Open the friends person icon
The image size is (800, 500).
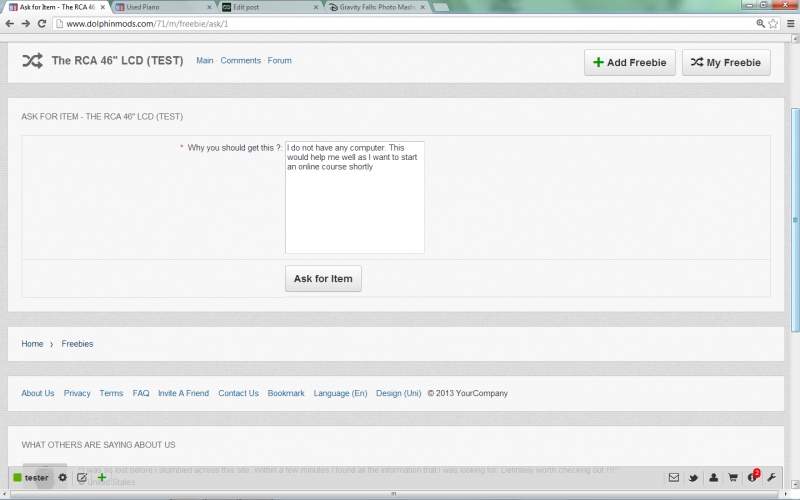713,478
